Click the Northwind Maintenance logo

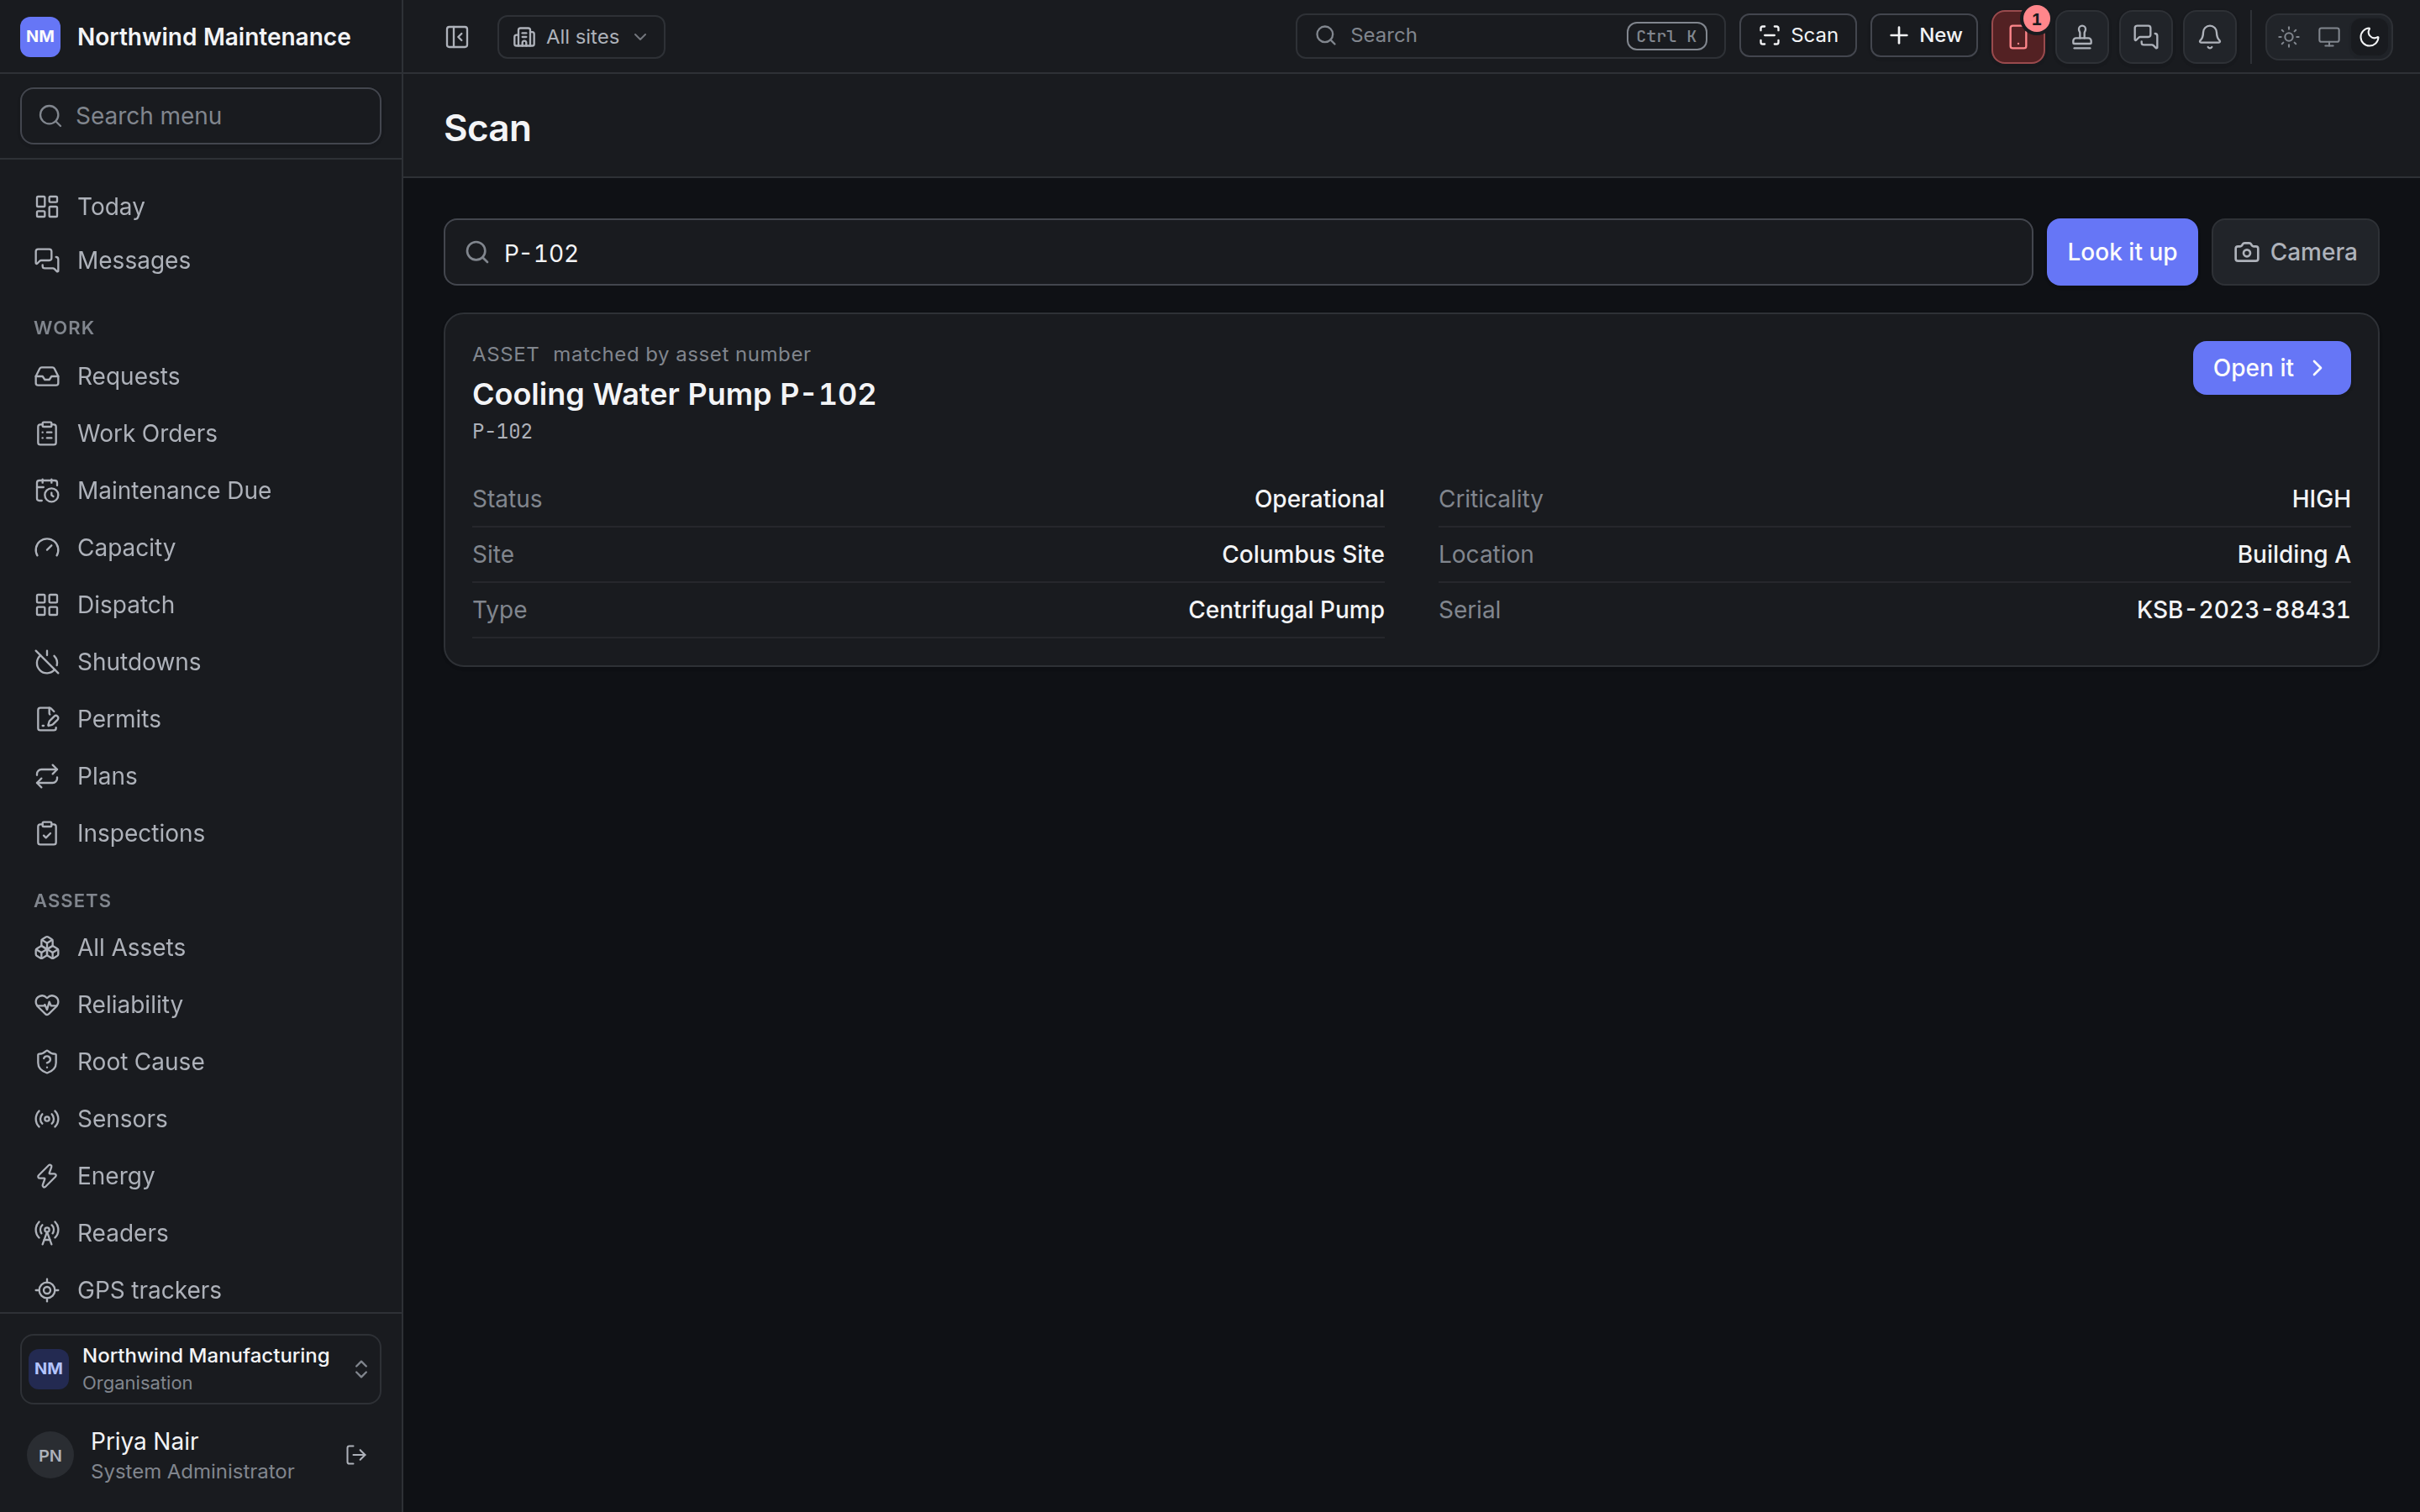pos(40,37)
